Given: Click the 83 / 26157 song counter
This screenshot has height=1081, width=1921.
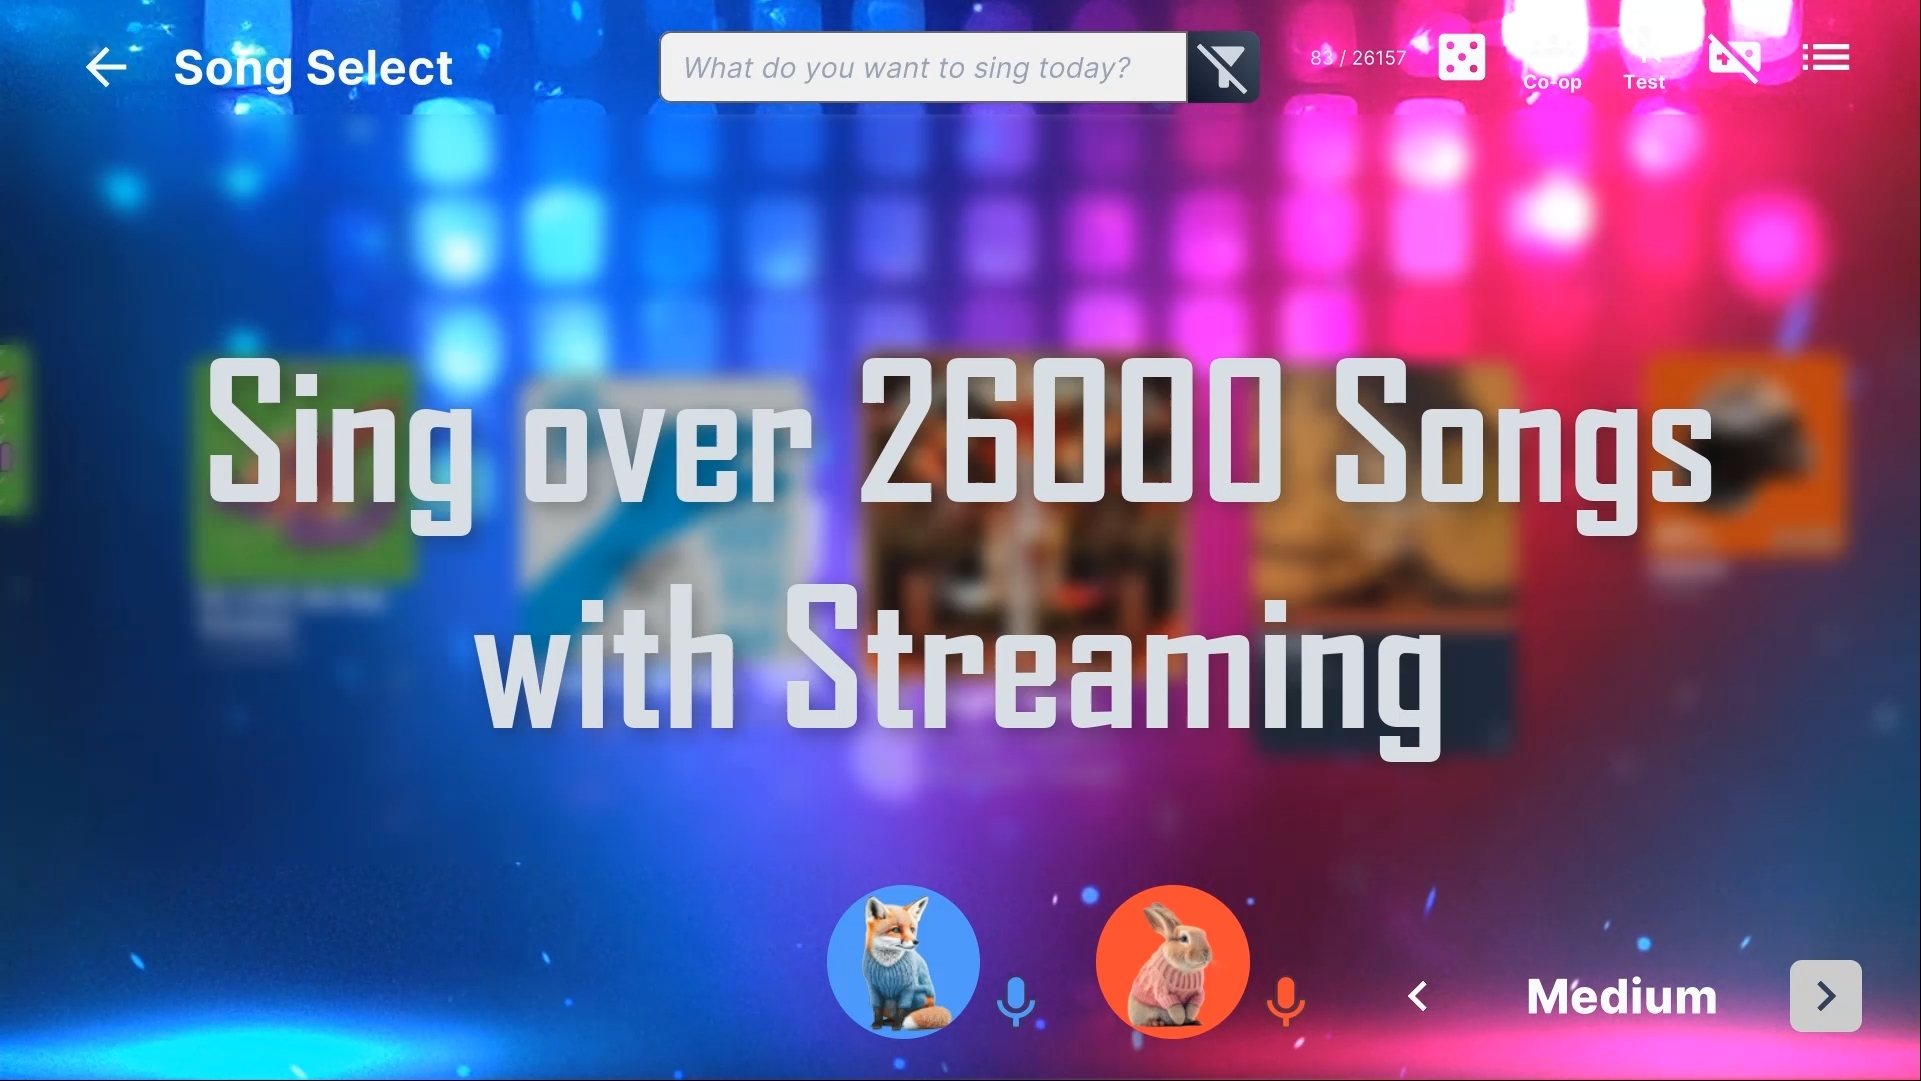Looking at the screenshot, I should click(1358, 58).
